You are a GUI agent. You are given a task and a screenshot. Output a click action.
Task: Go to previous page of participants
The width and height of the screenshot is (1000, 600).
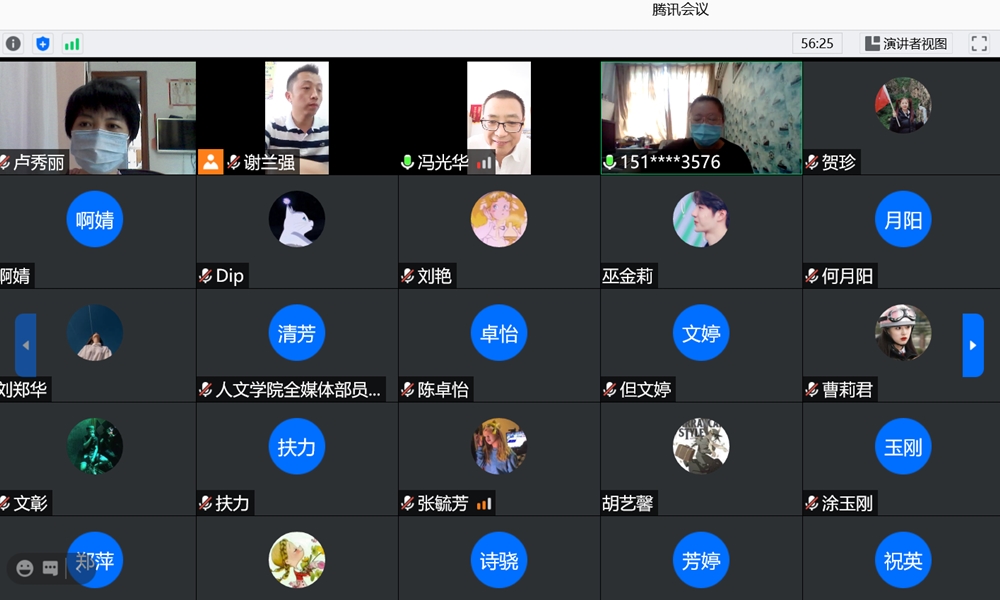pos(26,345)
